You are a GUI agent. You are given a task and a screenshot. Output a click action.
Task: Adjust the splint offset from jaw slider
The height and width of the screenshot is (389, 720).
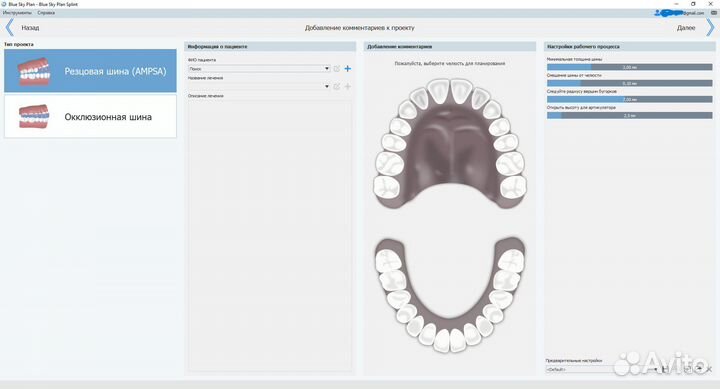point(630,83)
